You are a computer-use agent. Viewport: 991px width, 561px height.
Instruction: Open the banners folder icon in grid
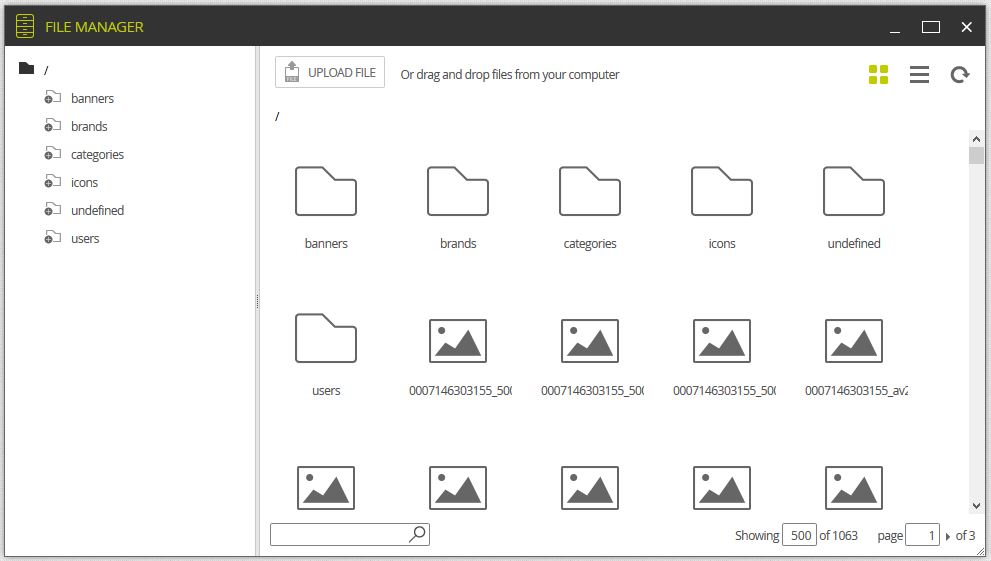tap(325, 191)
